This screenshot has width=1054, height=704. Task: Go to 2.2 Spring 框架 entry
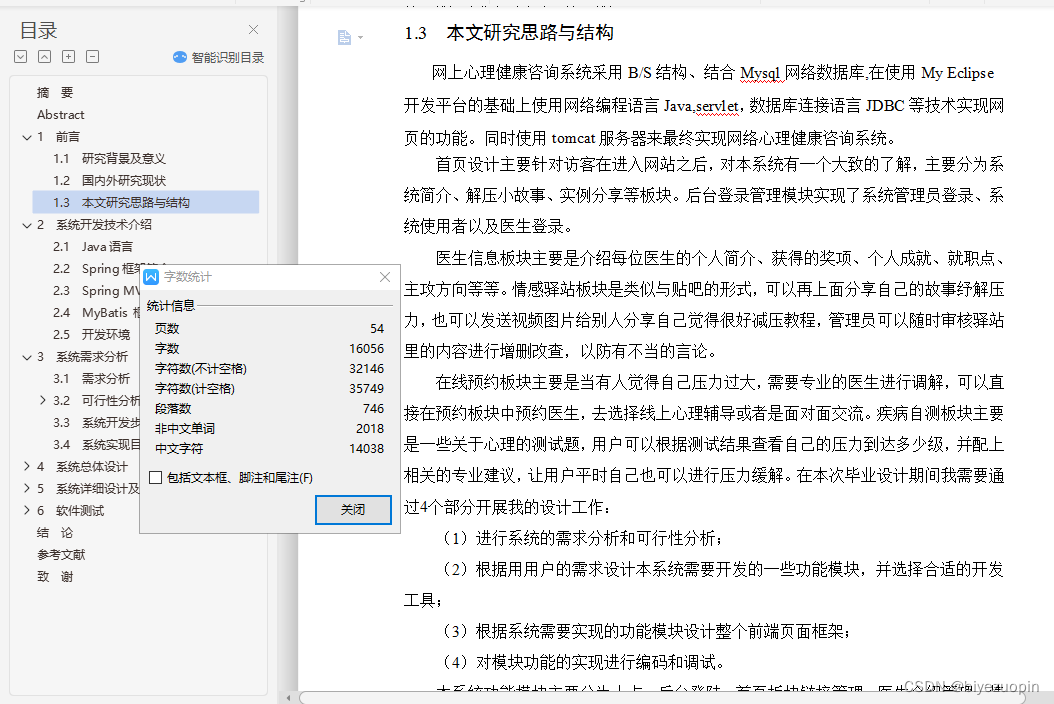click(x=96, y=269)
